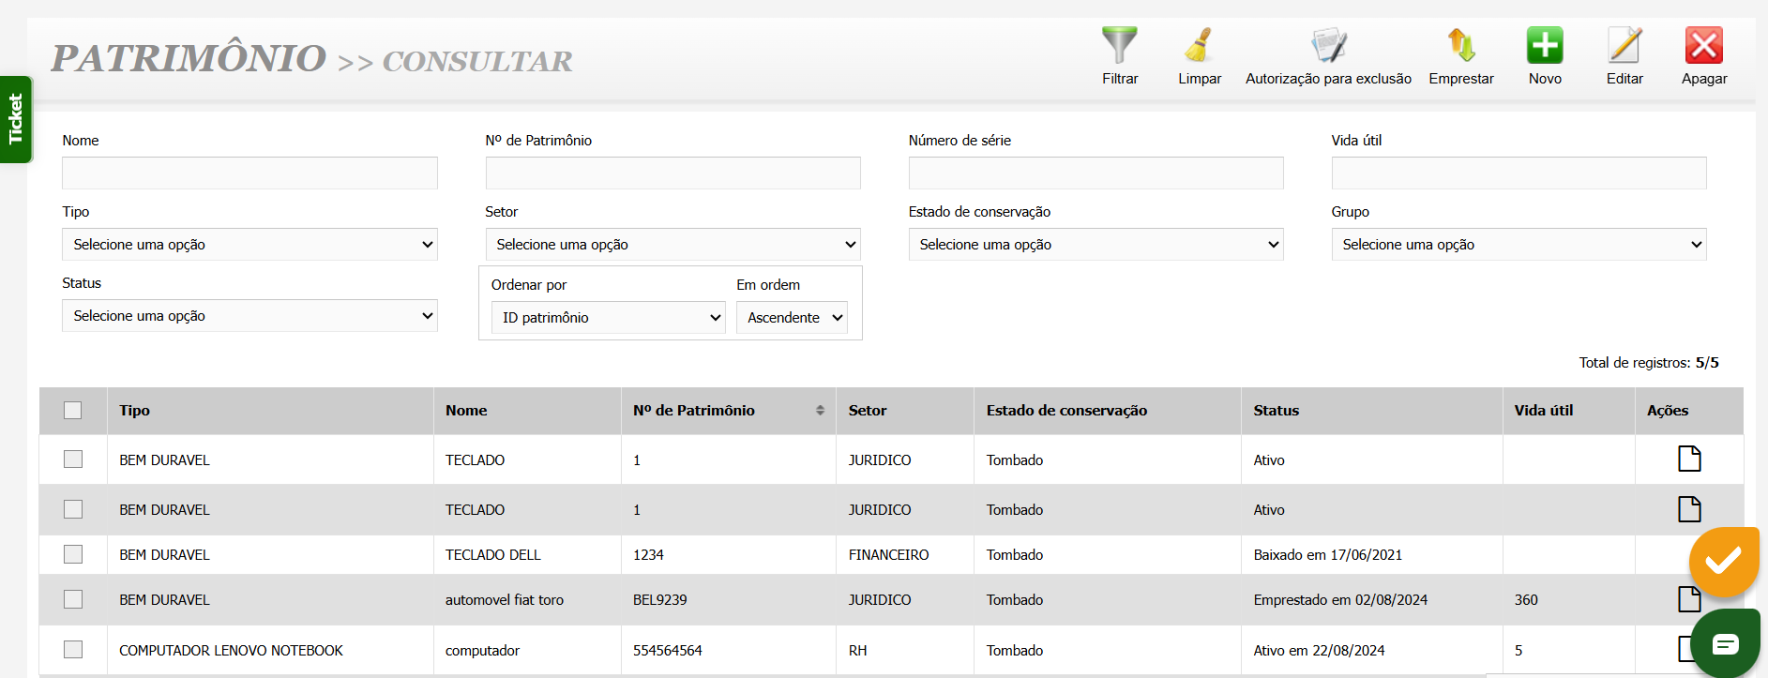Select the computador row checkbox
This screenshot has height=678, width=1768.
pos(73,650)
